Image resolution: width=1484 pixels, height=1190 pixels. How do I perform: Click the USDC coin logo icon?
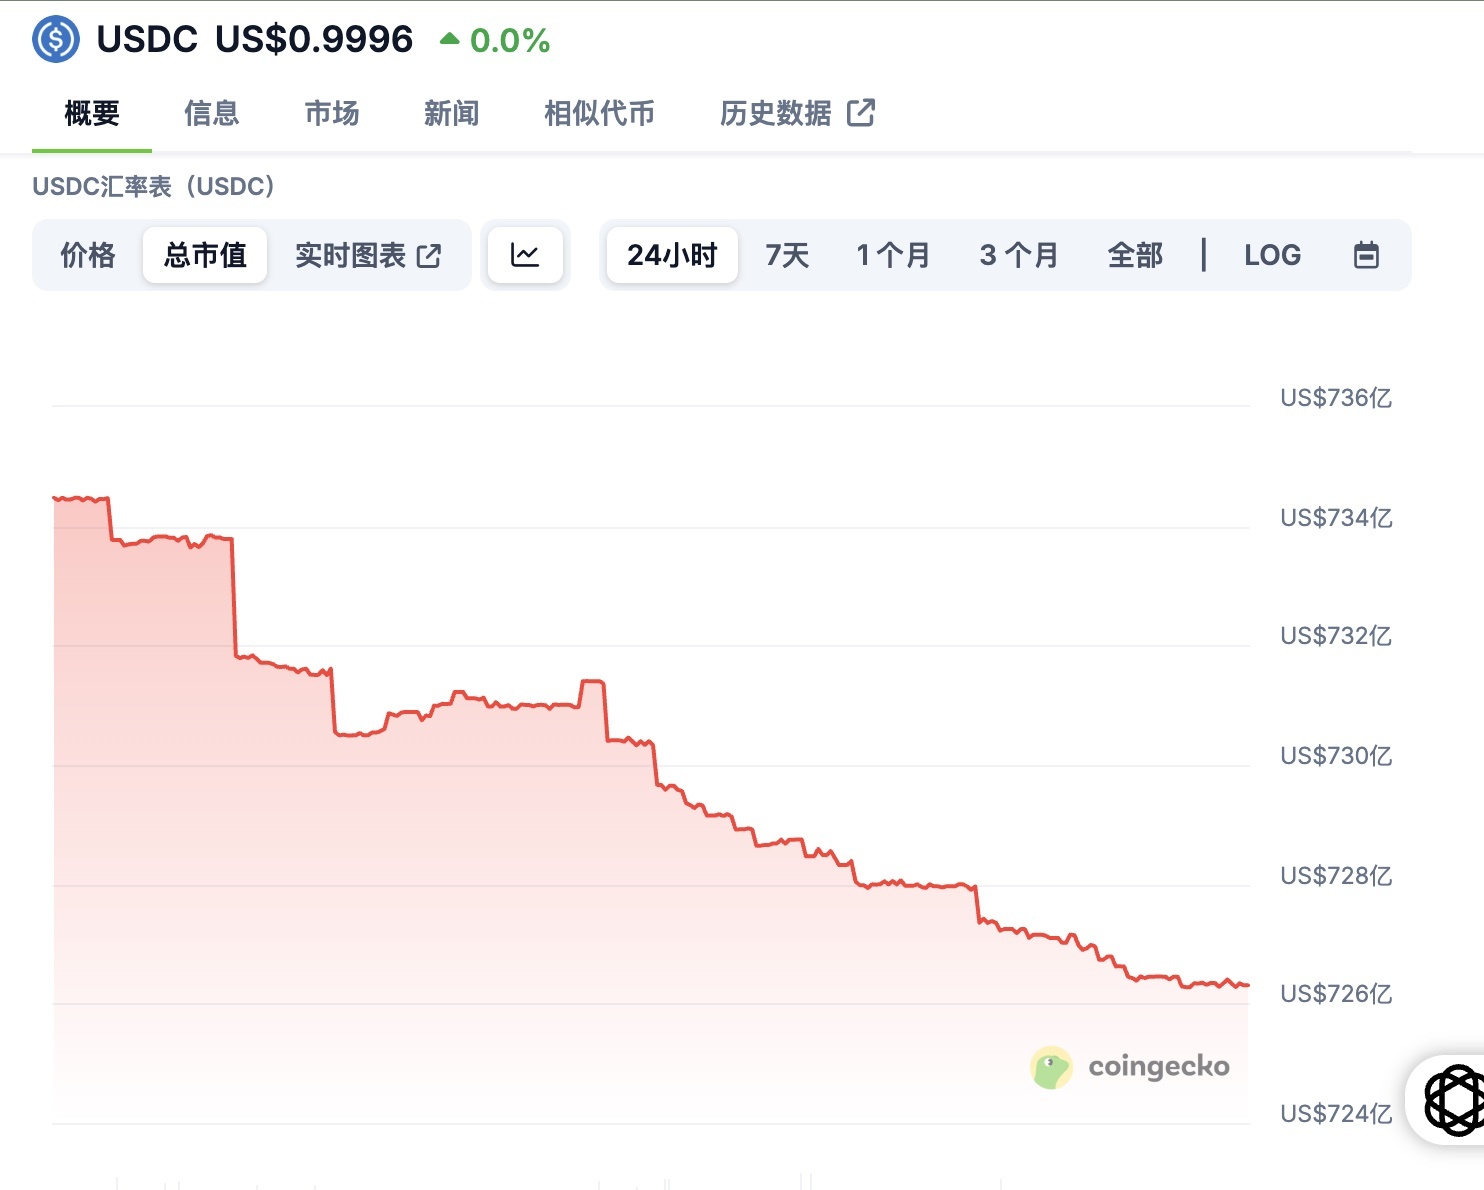[55, 39]
